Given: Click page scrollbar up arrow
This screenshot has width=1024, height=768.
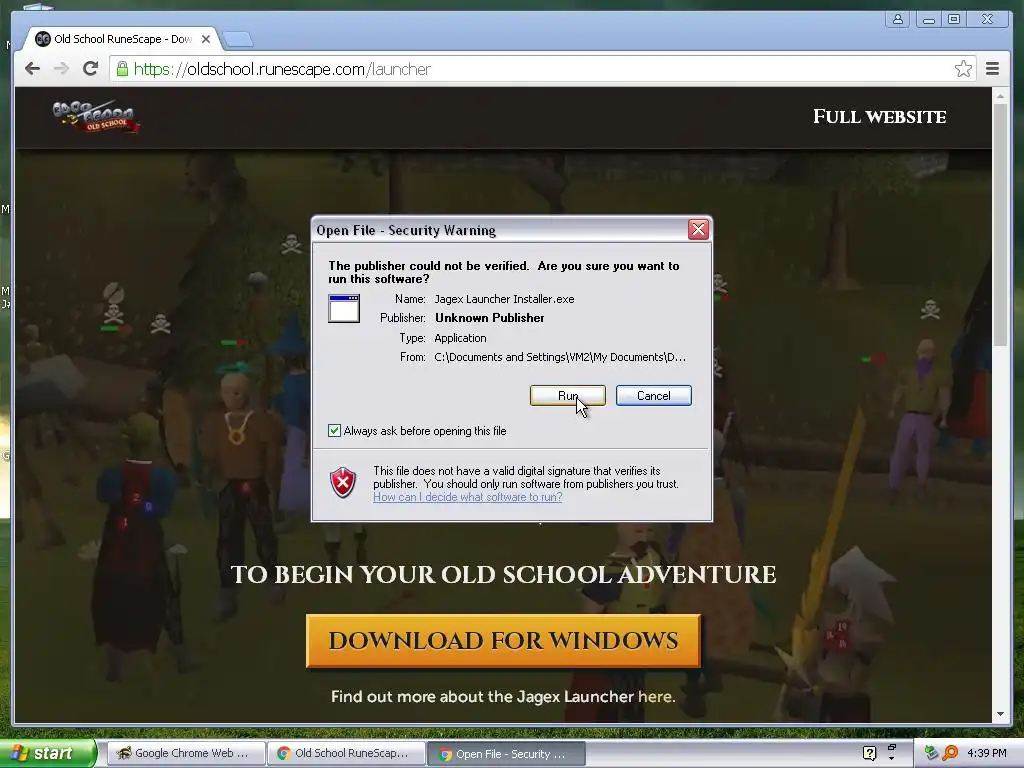Looking at the screenshot, I should click(1000, 96).
